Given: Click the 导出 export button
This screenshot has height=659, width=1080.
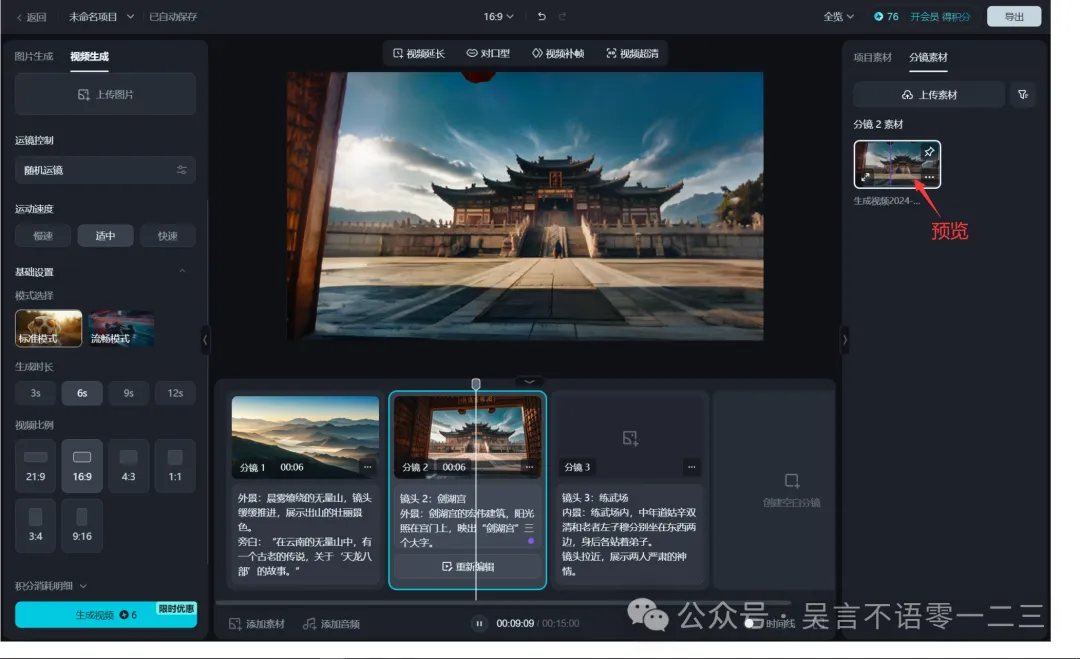Looking at the screenshot, I should click(x=1013, y=17).
